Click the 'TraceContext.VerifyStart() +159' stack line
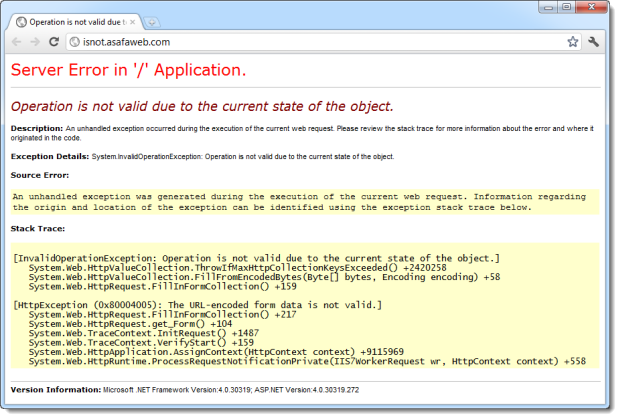The image size is (620, 419). pyautogui.click(x=141, y=342)
